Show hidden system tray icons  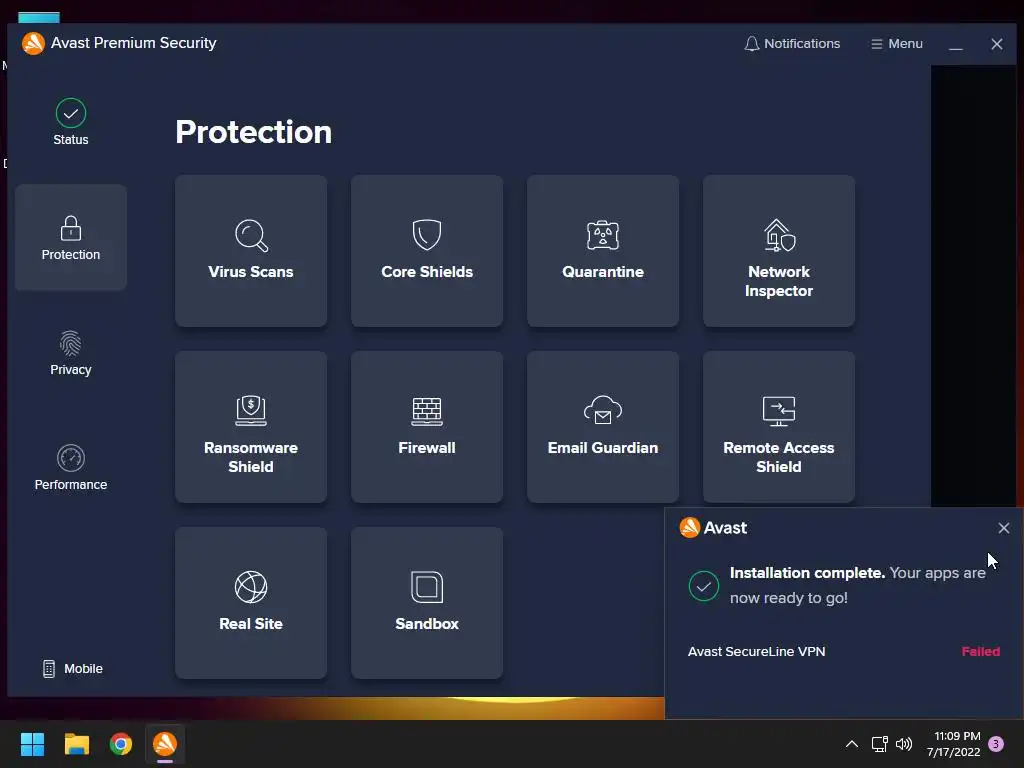[852, 744]
